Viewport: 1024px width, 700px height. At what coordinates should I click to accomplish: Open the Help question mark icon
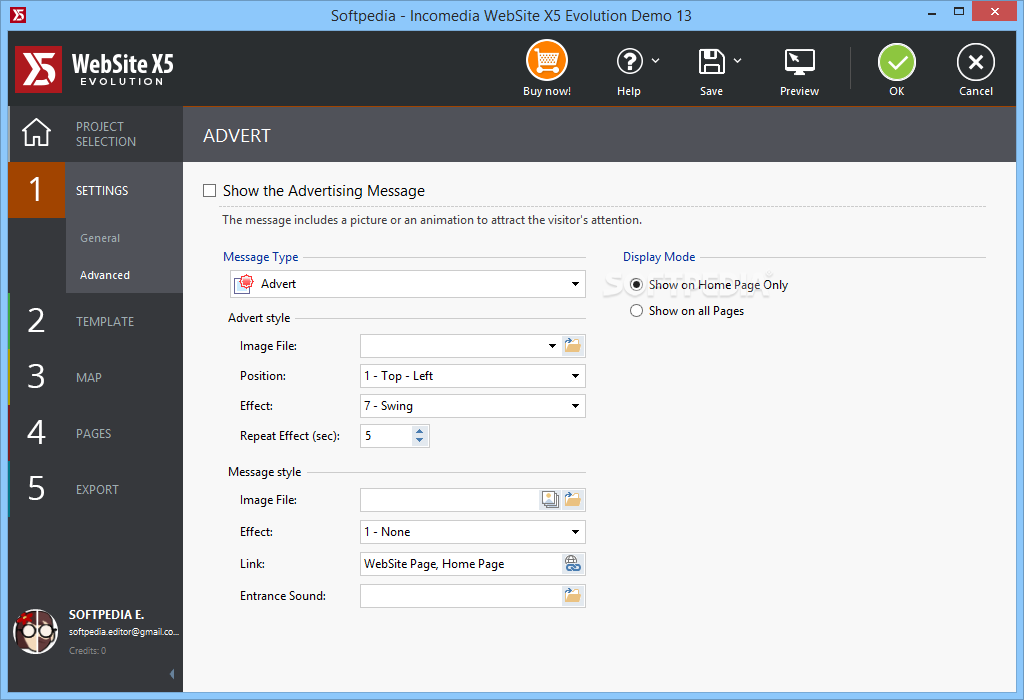[x=630, y=61]
